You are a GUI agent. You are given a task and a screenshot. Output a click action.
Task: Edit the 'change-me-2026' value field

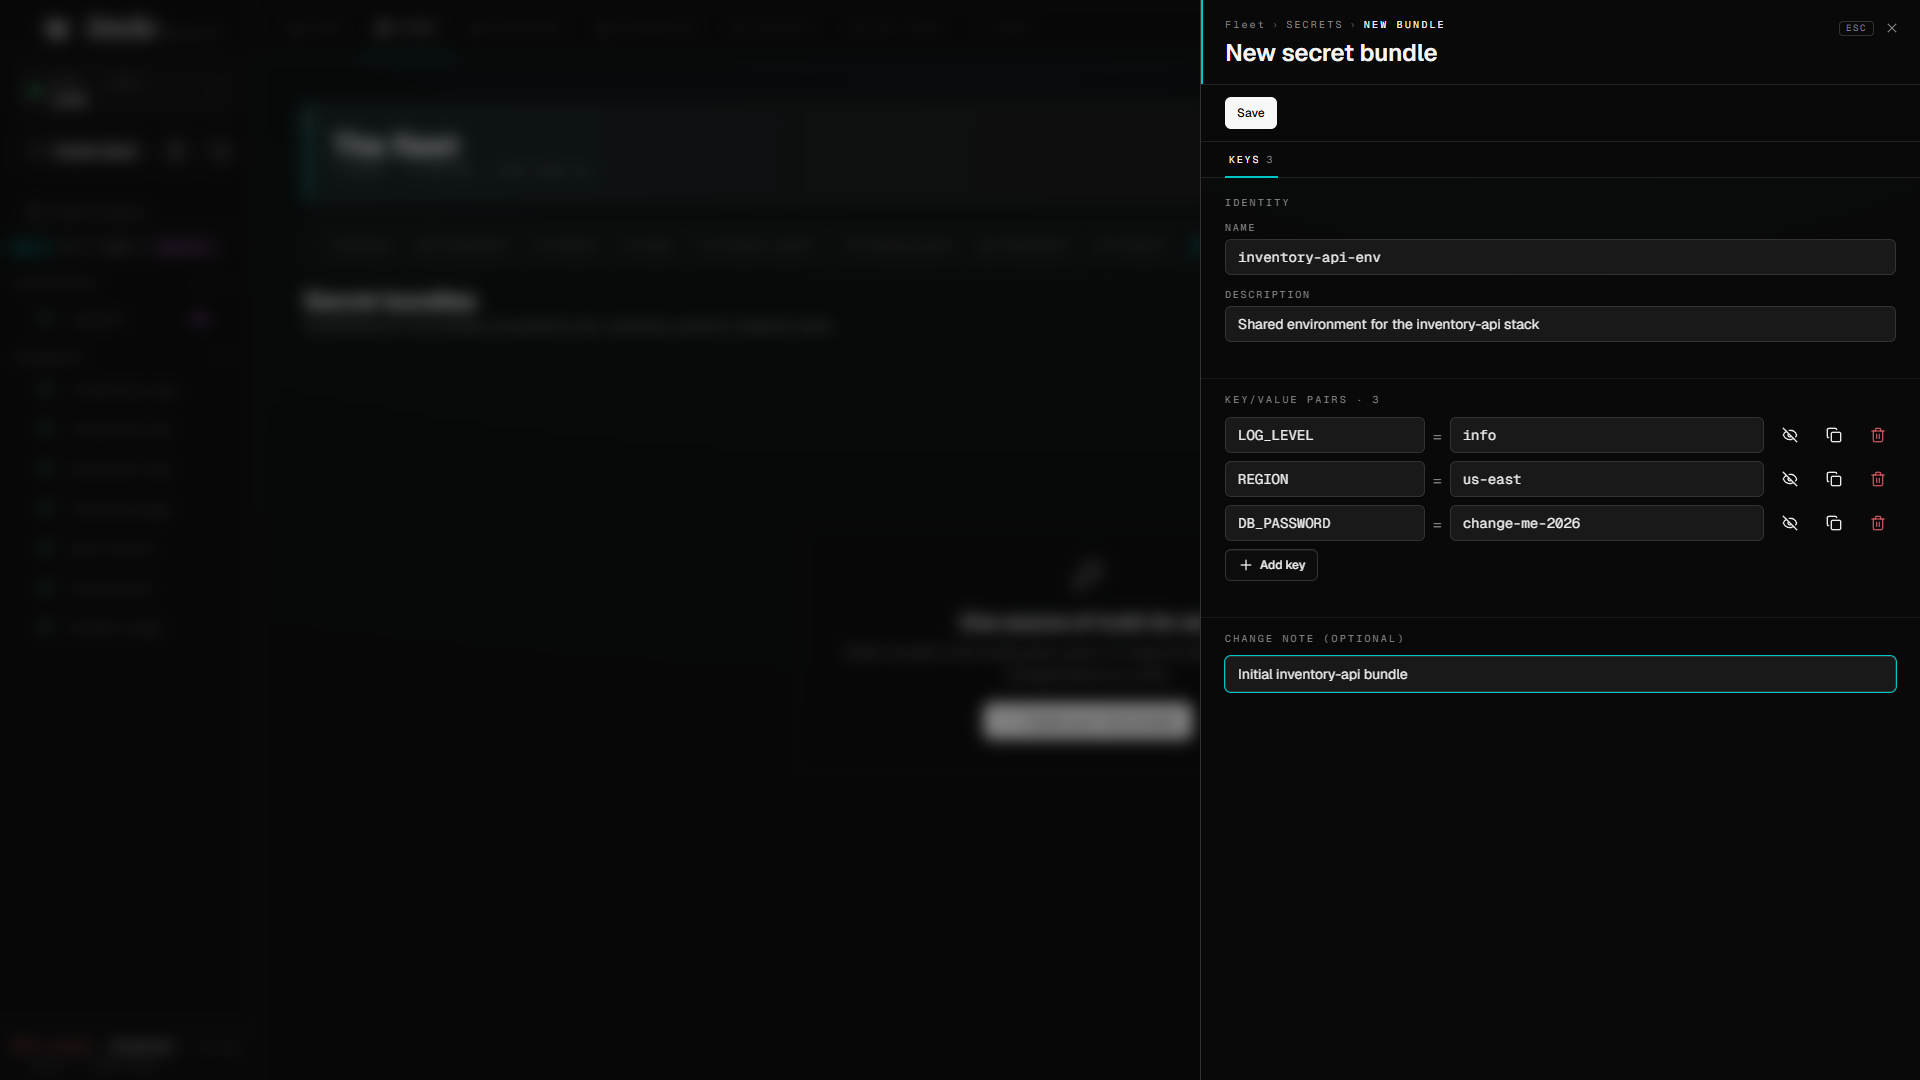pyautogui.click(x=1607, y=524)
